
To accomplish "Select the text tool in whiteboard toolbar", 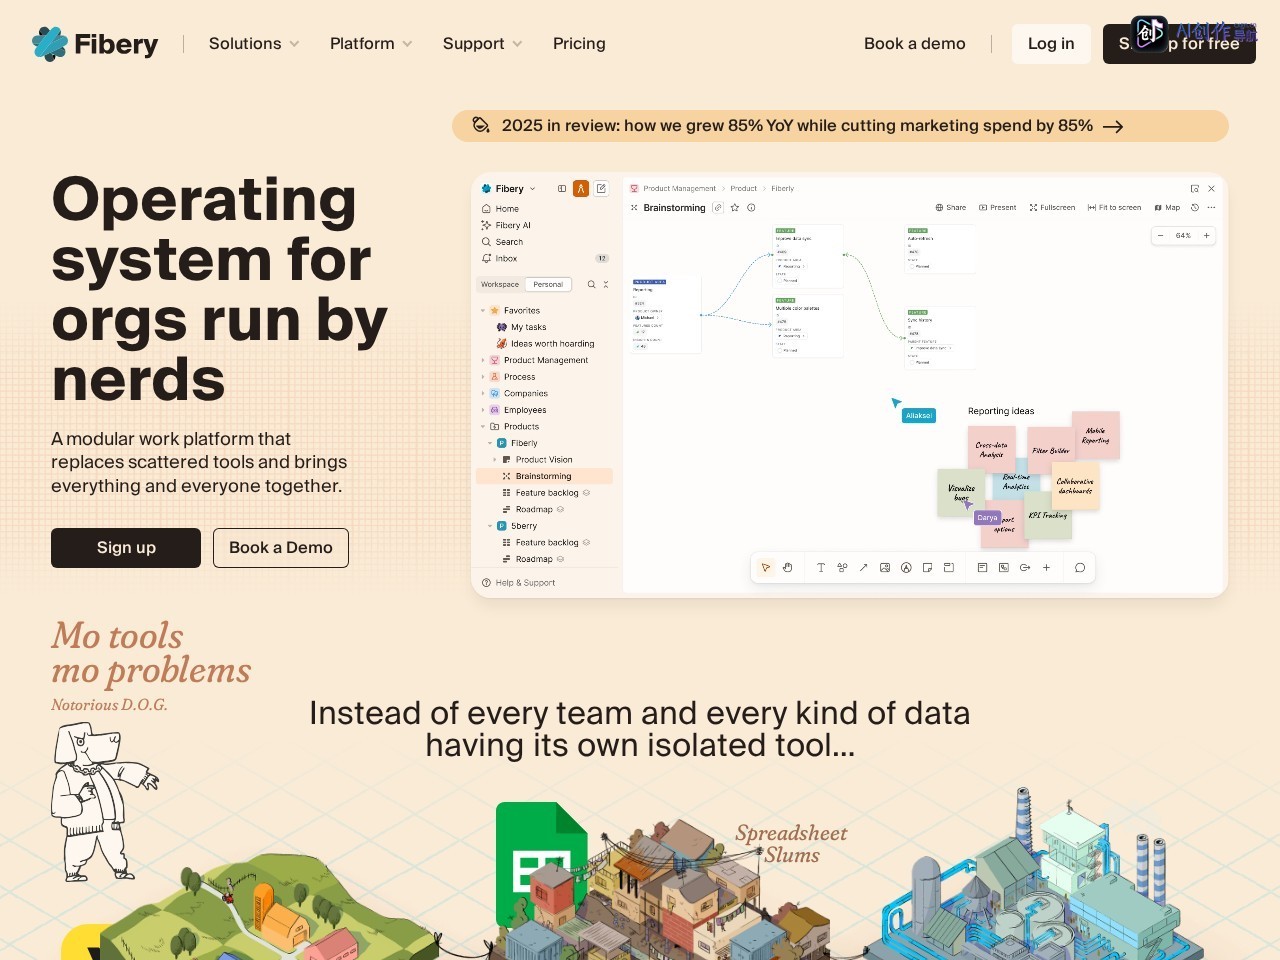I will click(x=821, y=567).
